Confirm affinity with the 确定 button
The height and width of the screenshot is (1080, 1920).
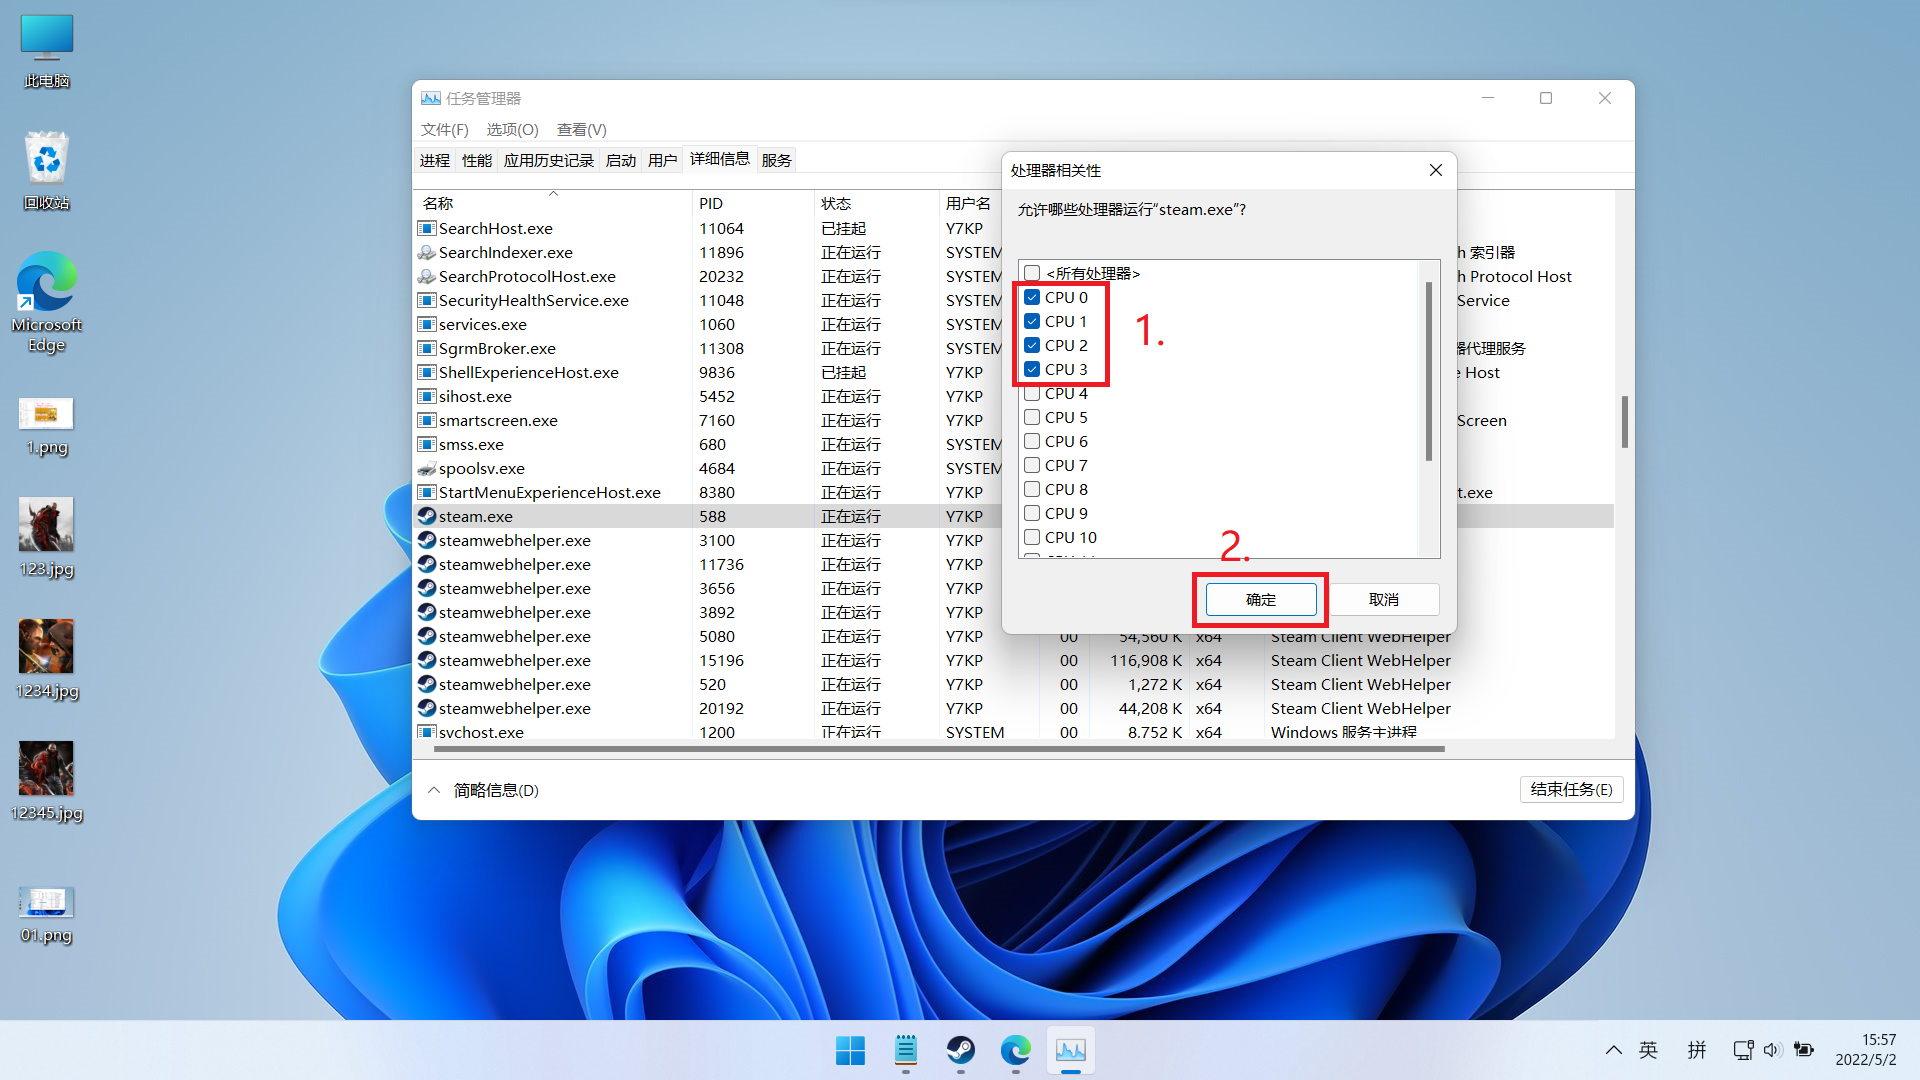(x=1260, y=599)
